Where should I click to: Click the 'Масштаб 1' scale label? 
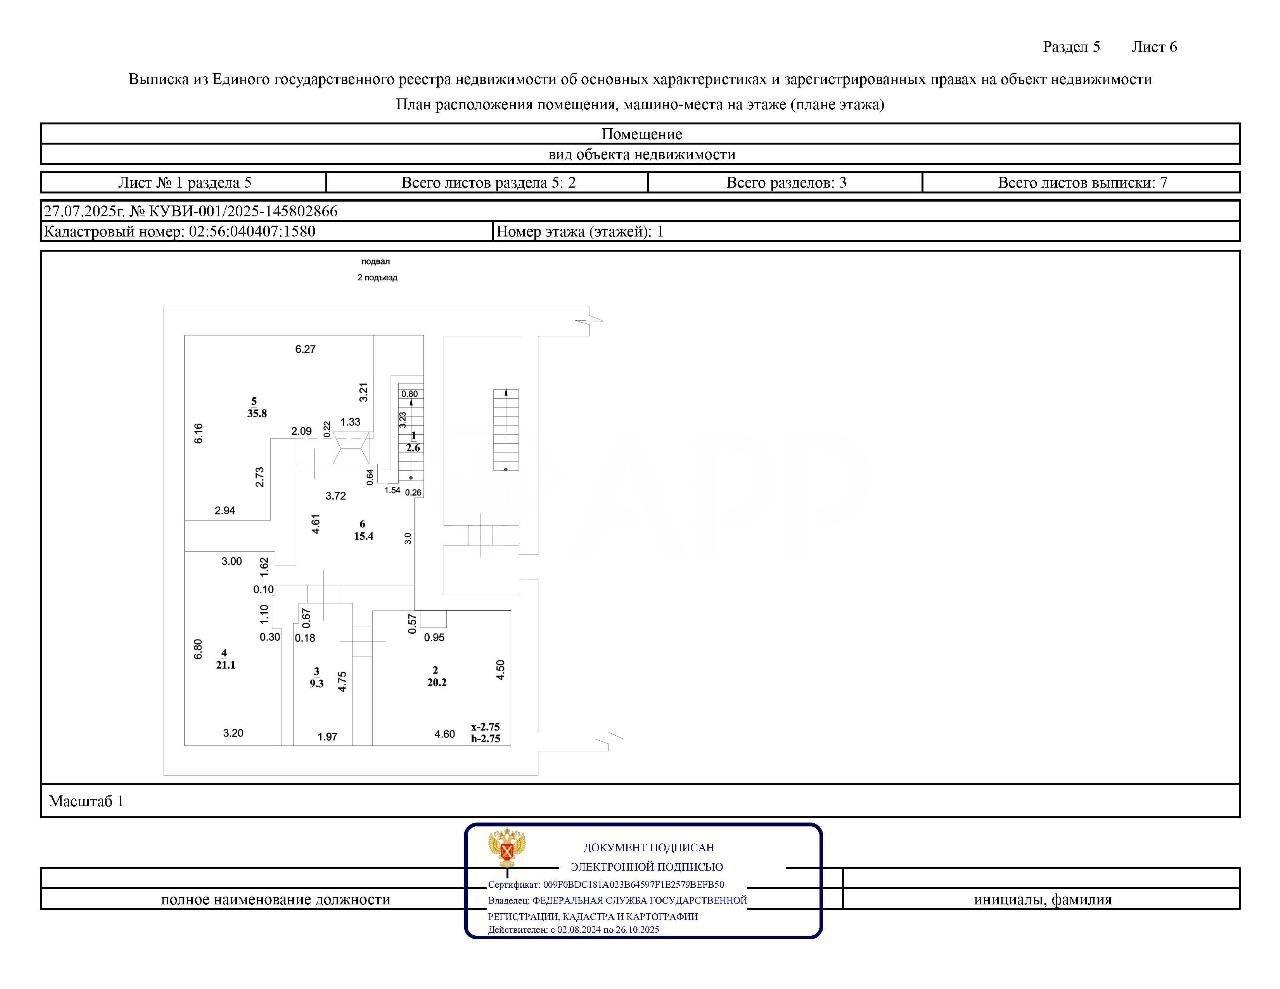point(86,801)
